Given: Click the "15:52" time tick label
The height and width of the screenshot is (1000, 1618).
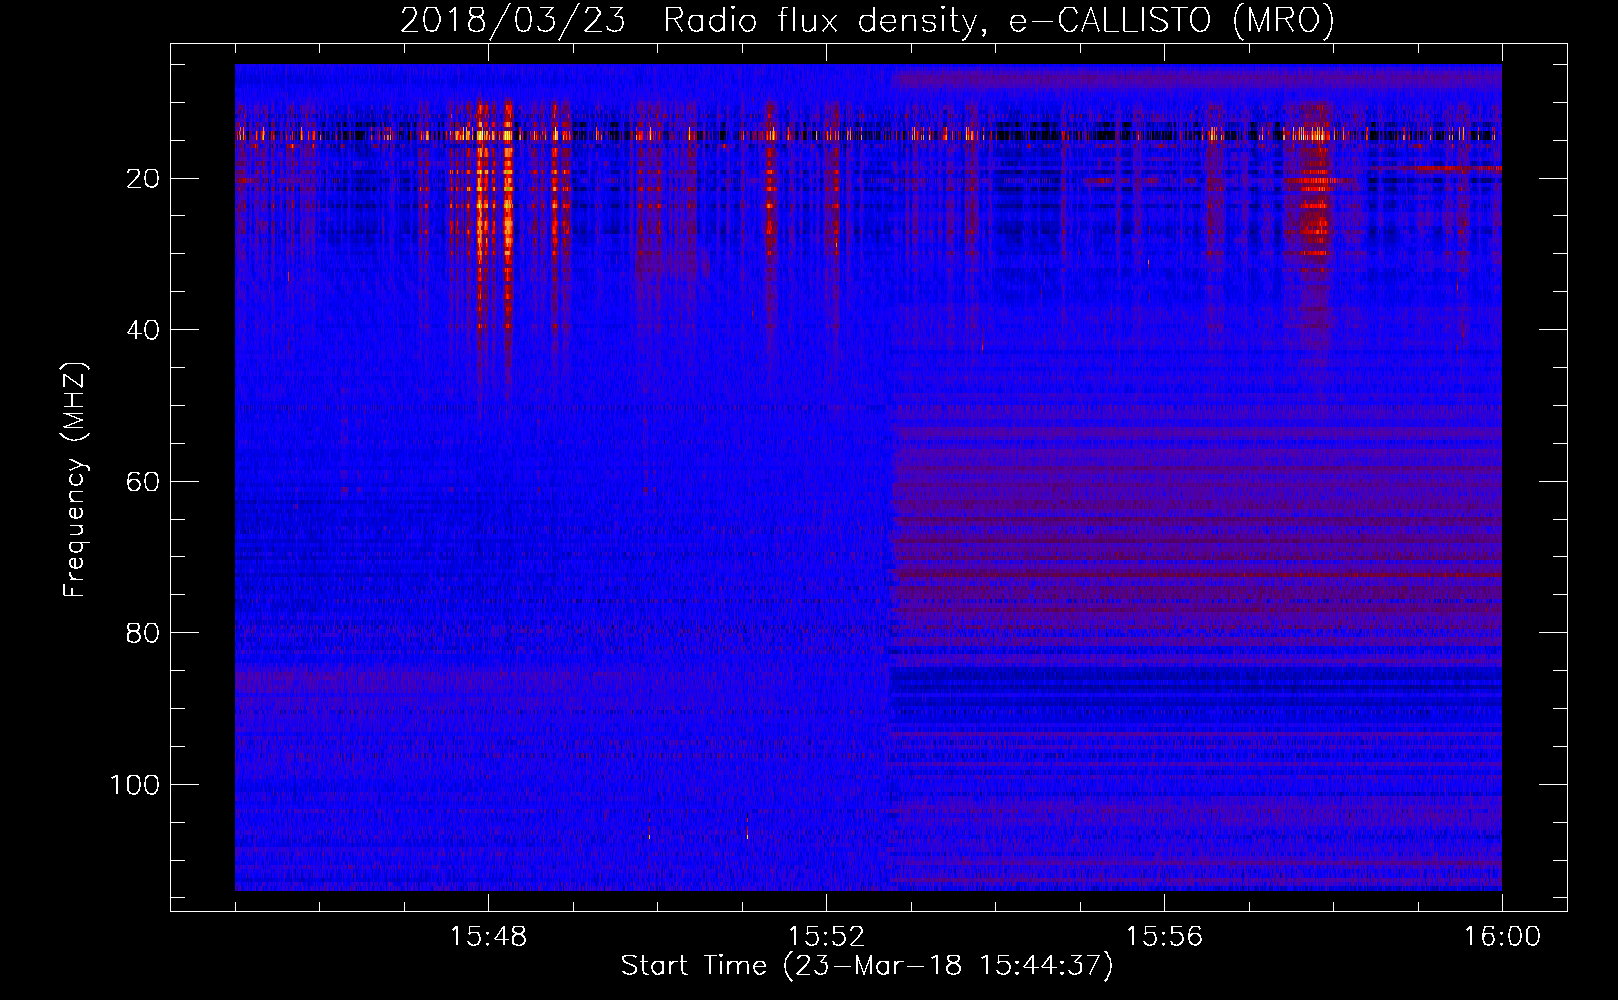Looking at the screenshot, I should pos(826,937).
